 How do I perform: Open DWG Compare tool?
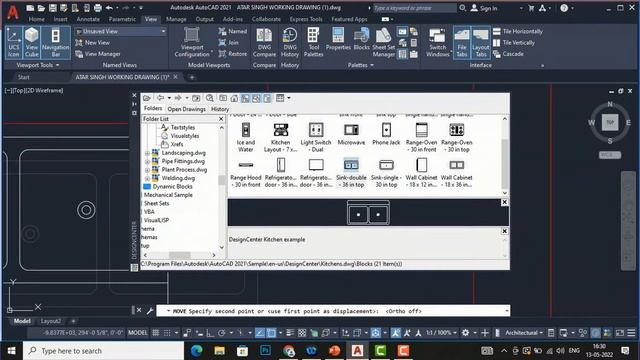(264, 42)
